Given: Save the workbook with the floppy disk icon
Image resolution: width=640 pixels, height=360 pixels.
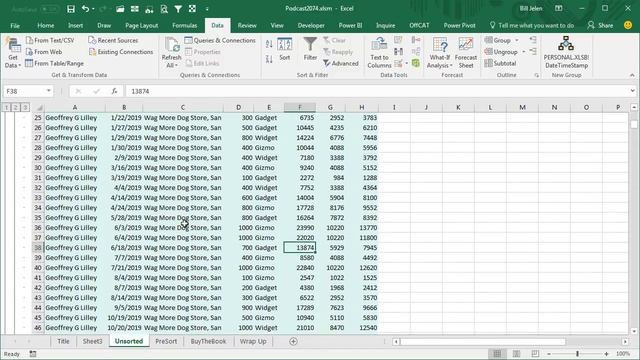Looking at the screenshot, I should tap(71, 9).
